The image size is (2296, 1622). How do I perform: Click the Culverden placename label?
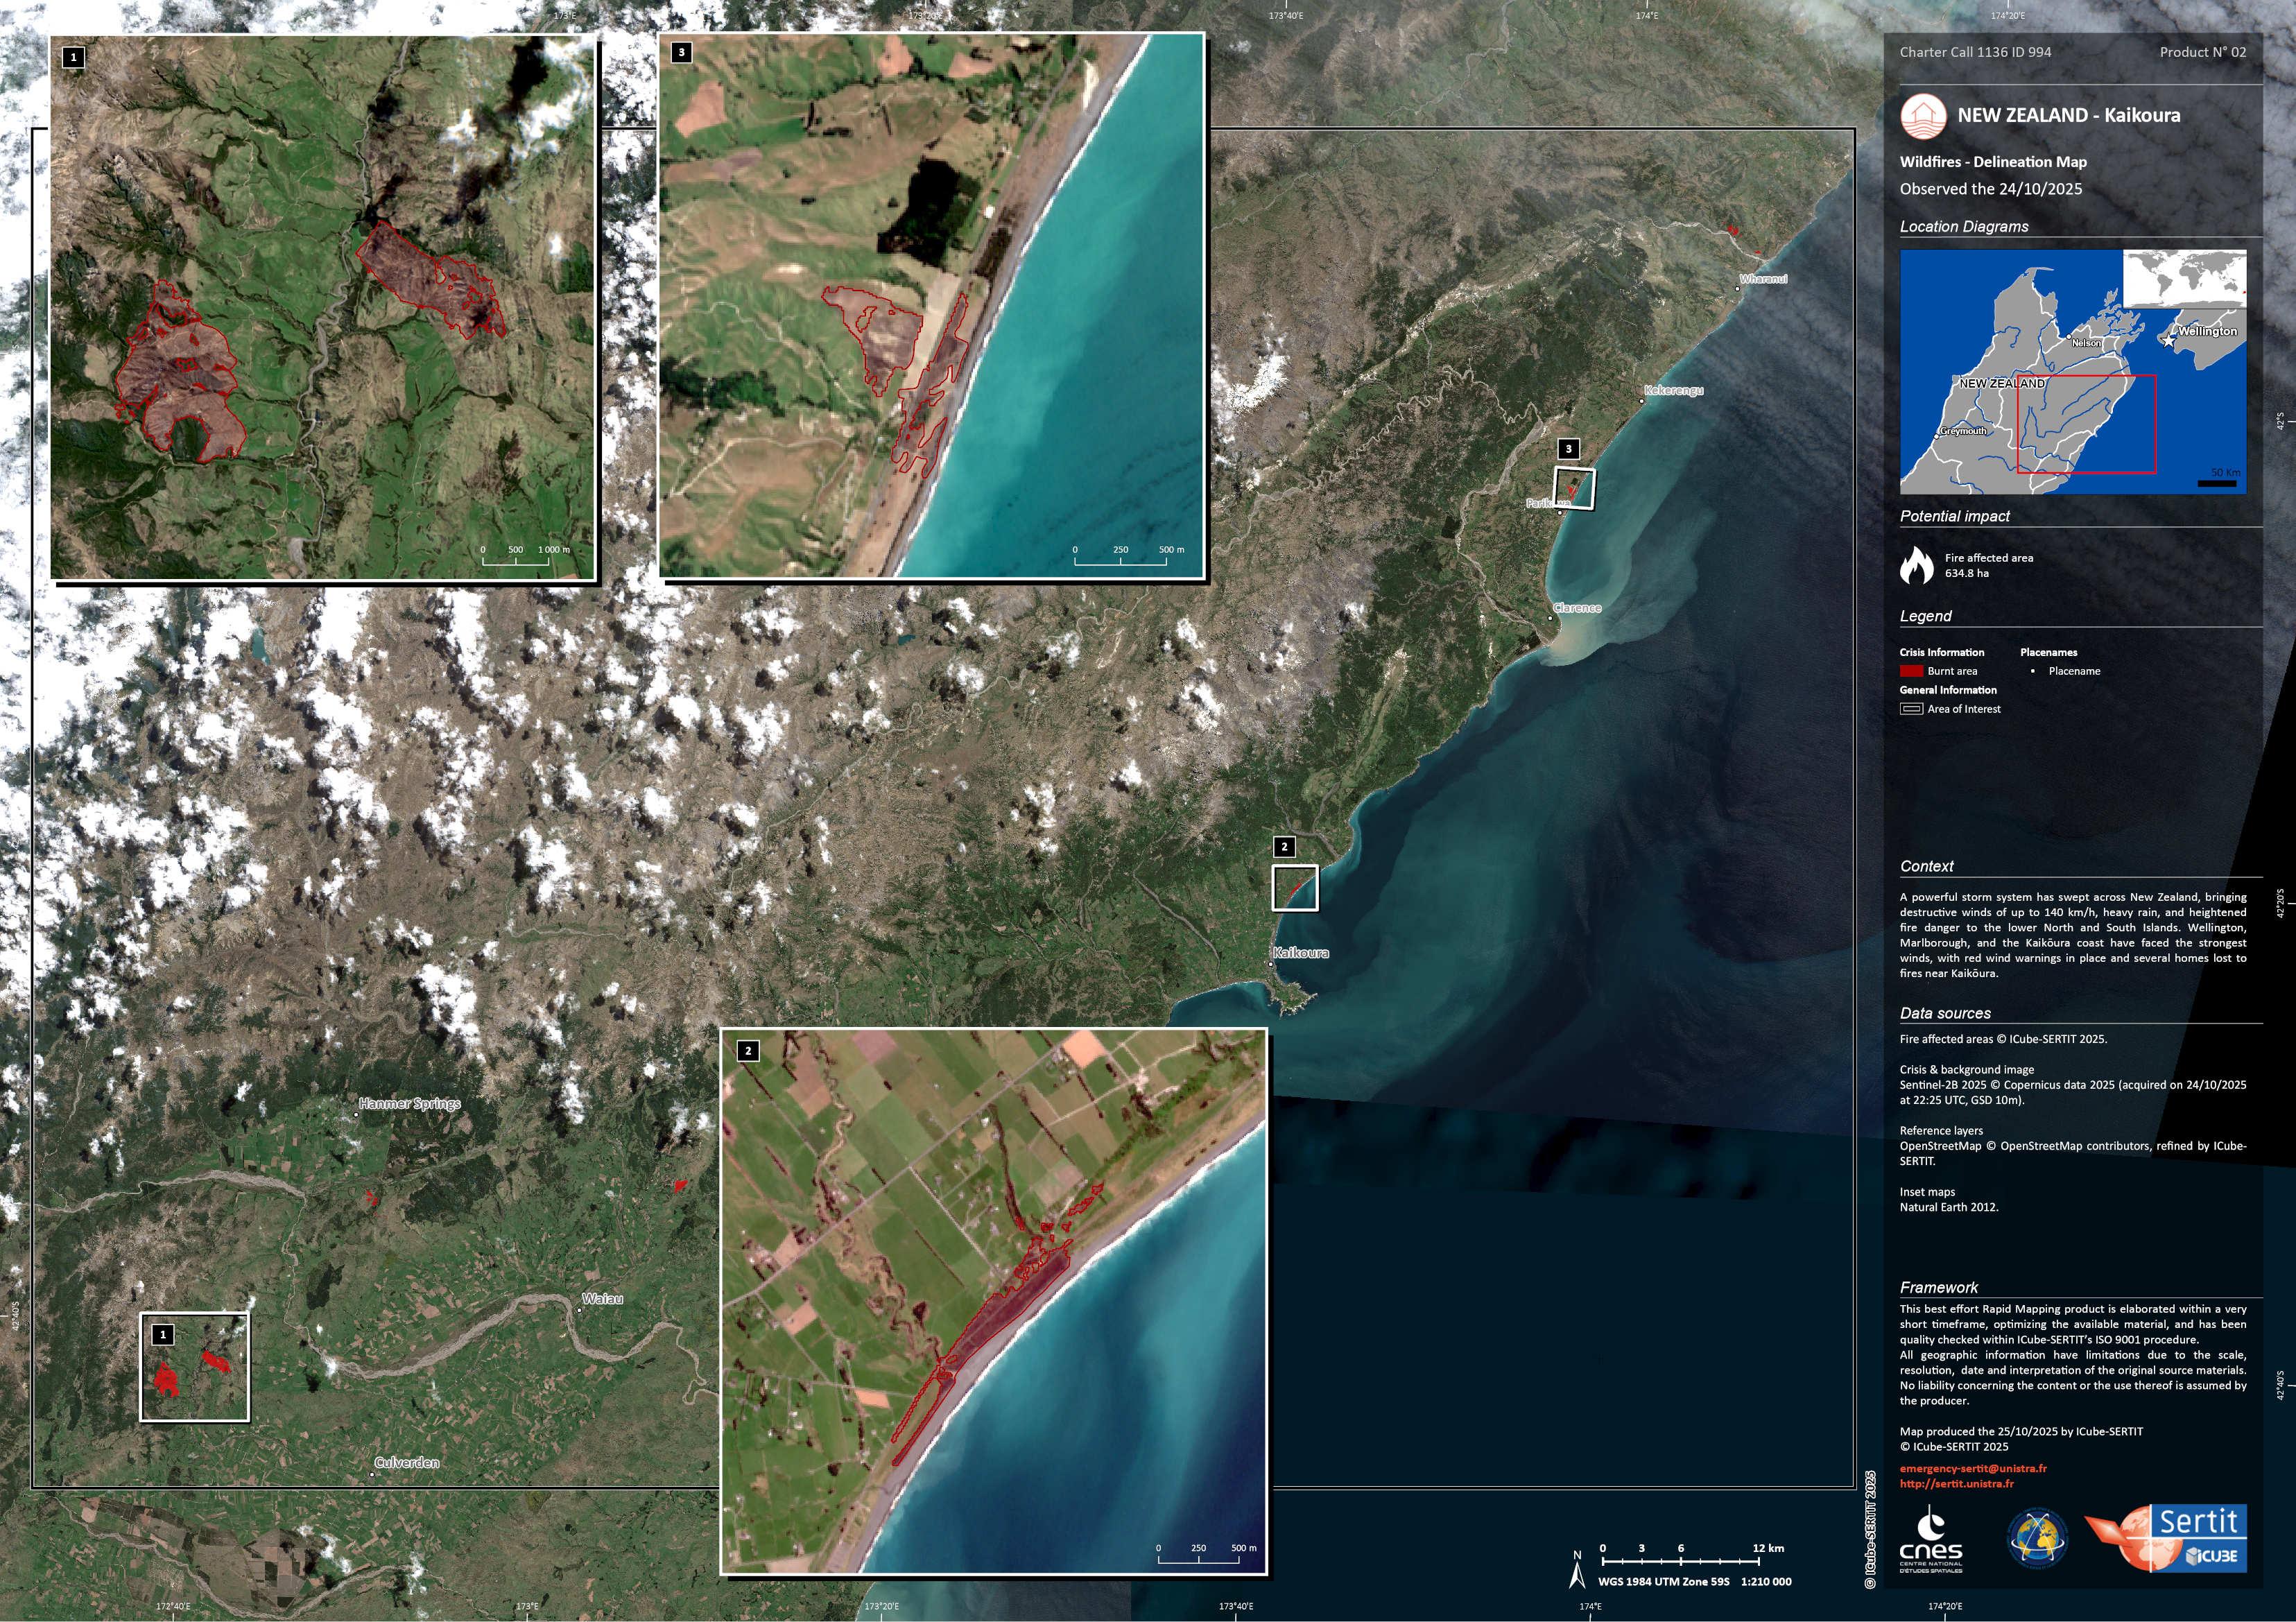coord(406,1463)
